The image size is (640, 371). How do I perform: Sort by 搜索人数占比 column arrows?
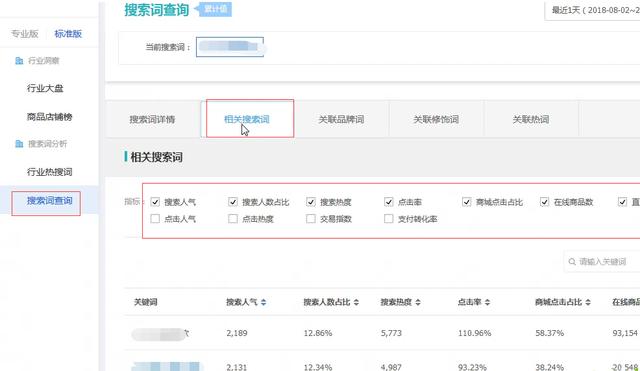(356, 302)
